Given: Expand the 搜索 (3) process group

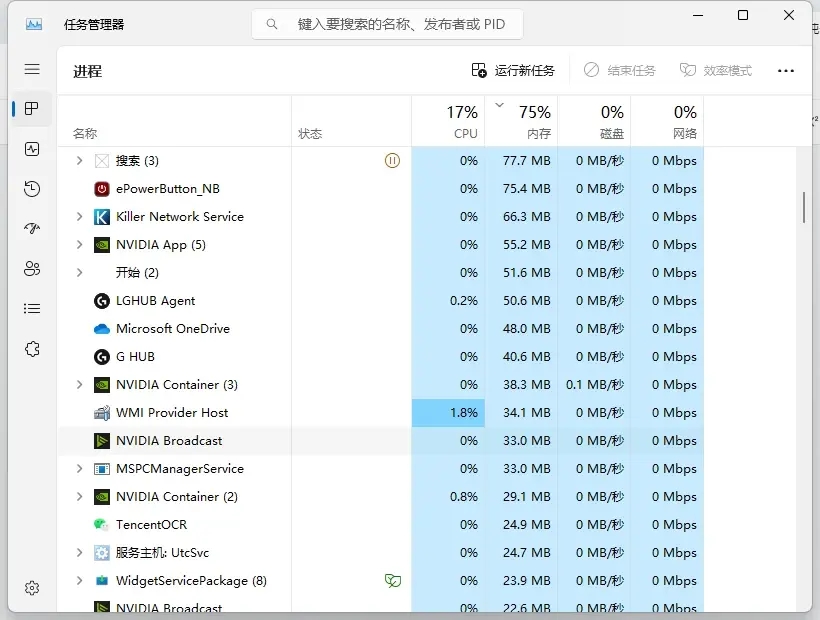Looking at the screenshot, I should pyautogui.click(x=79, y=160).
